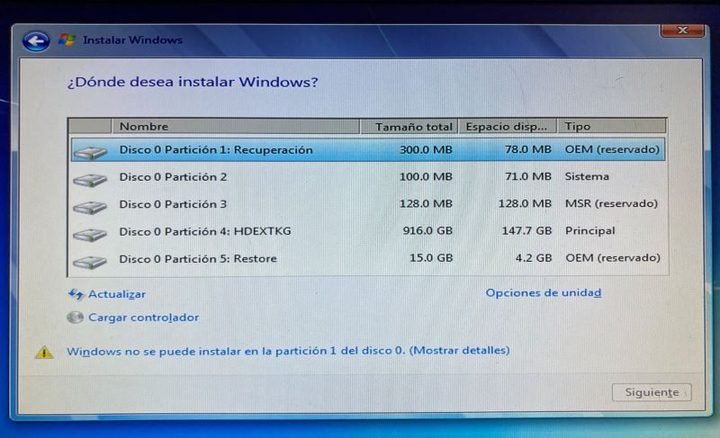The width and height of the screenshot is (720, 438).
Task: Click the Principal type cell
Action: coord(590,231)
